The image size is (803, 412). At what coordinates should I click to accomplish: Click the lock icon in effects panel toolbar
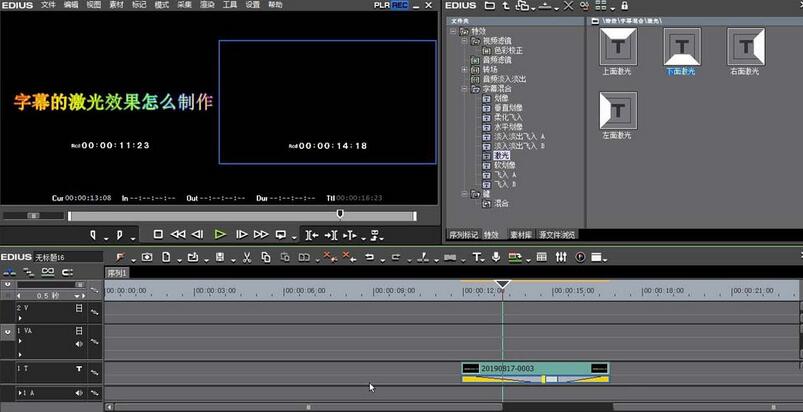click(x=625, y=6)
